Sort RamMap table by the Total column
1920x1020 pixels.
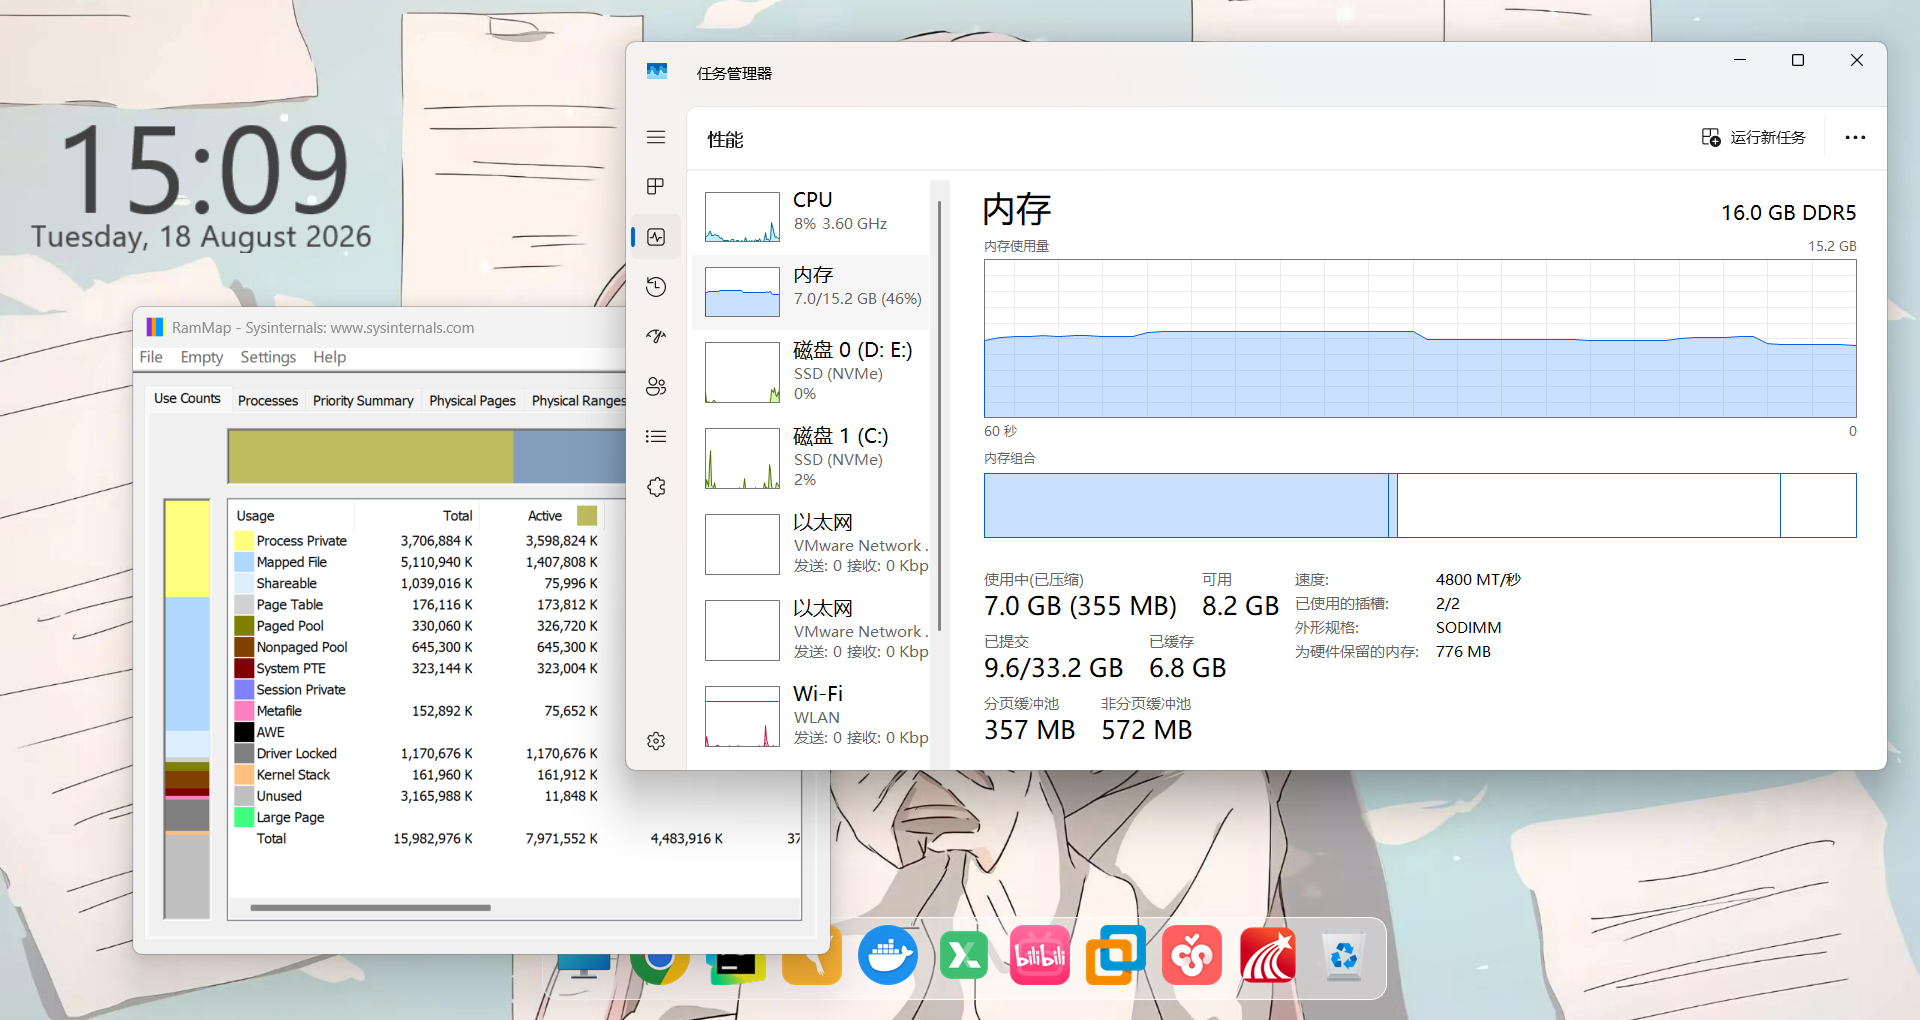[417, 516]
